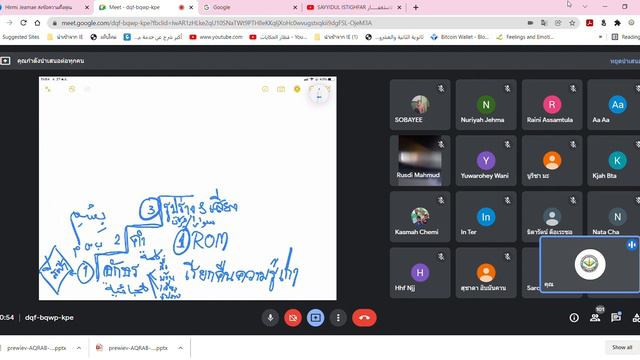640x360 pixels.
Task: Close the Google tab
Action: [x=296, y=7]
